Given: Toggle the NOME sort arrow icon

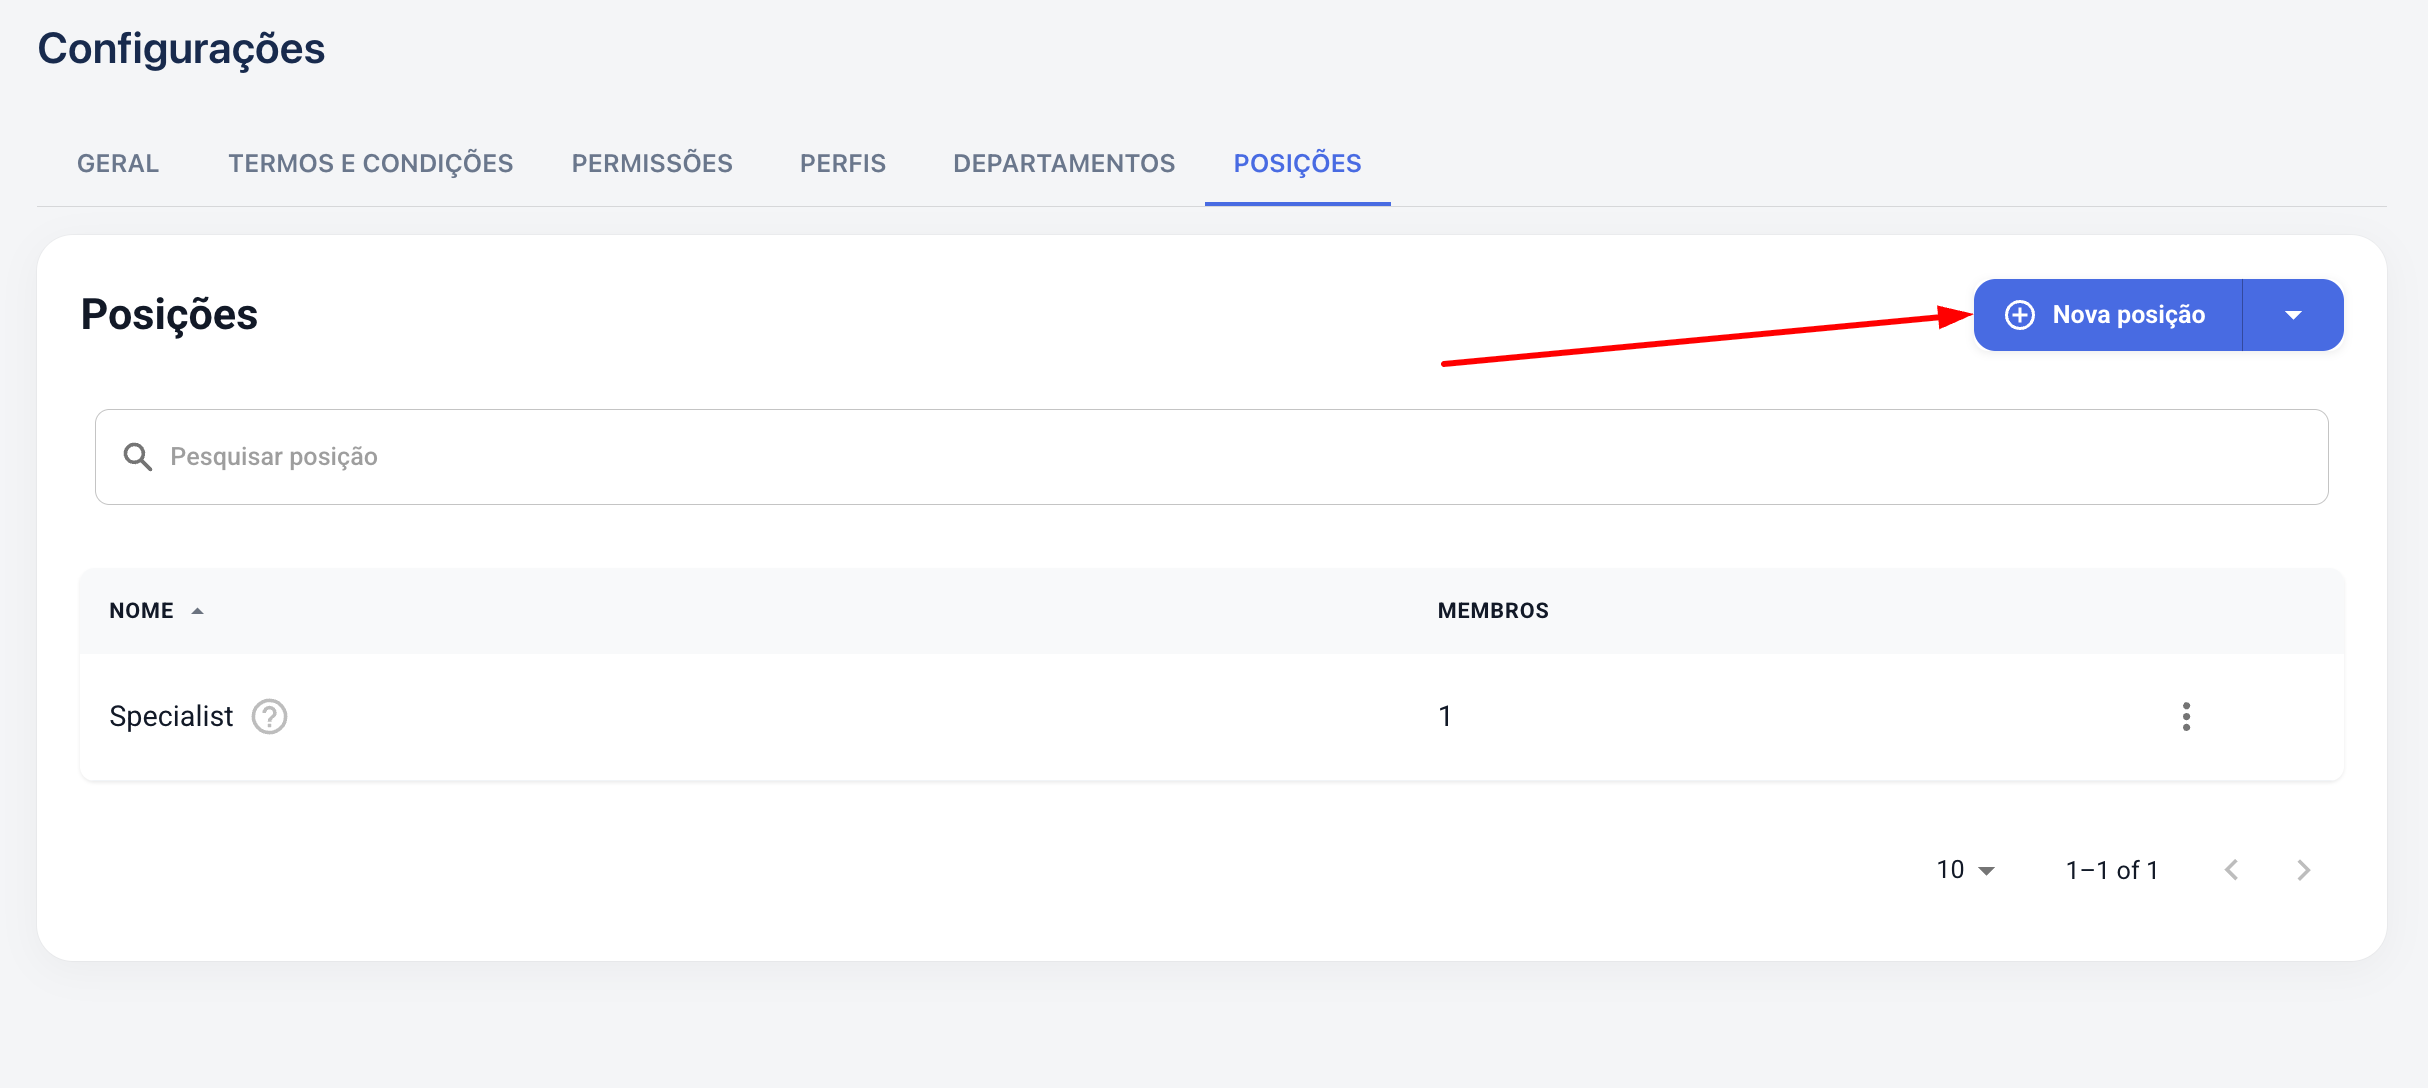Looking at the screenshot, I should click(197, 611).
